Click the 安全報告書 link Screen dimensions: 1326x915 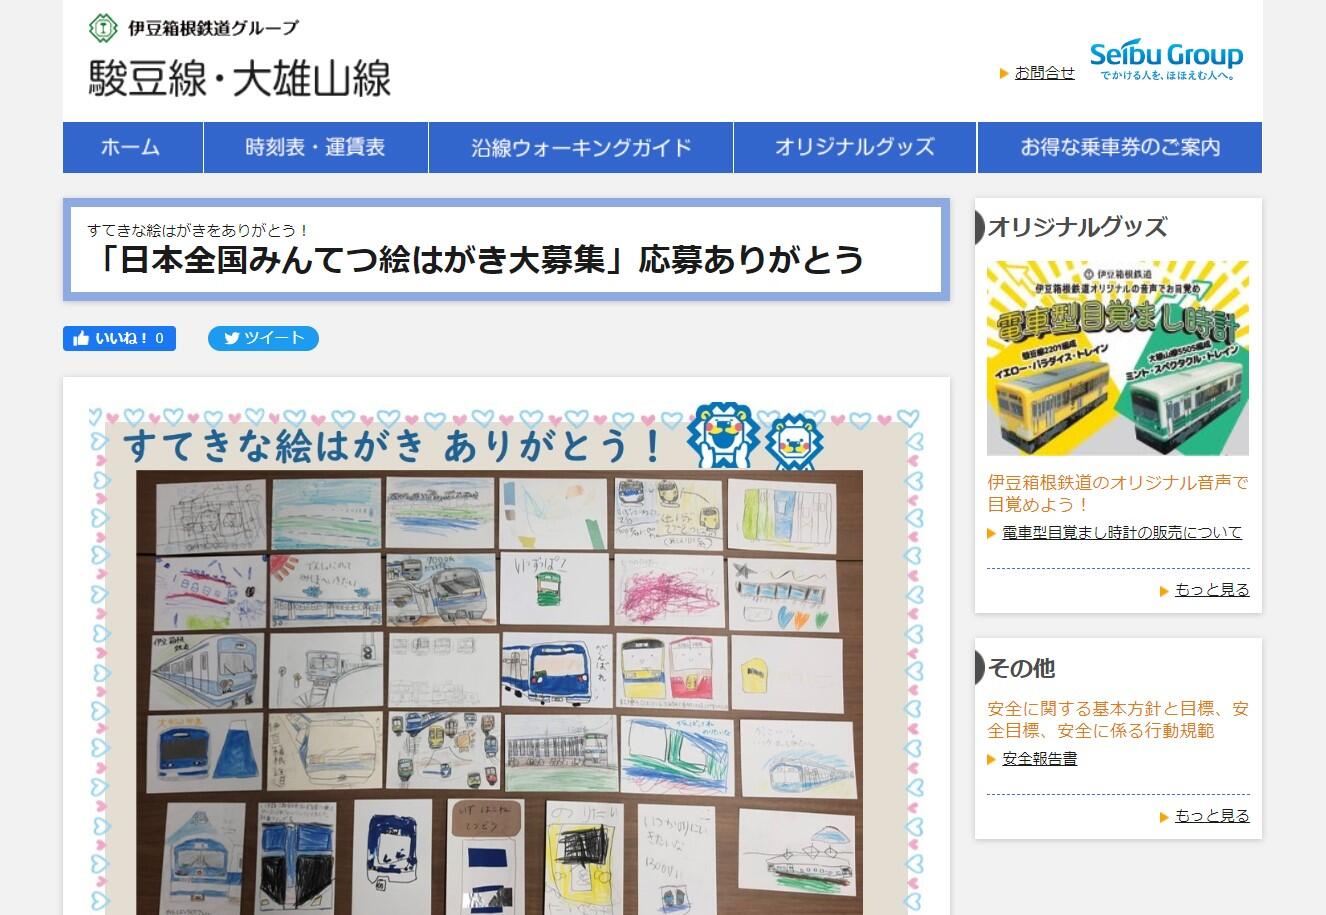(x=1039, y=759)
